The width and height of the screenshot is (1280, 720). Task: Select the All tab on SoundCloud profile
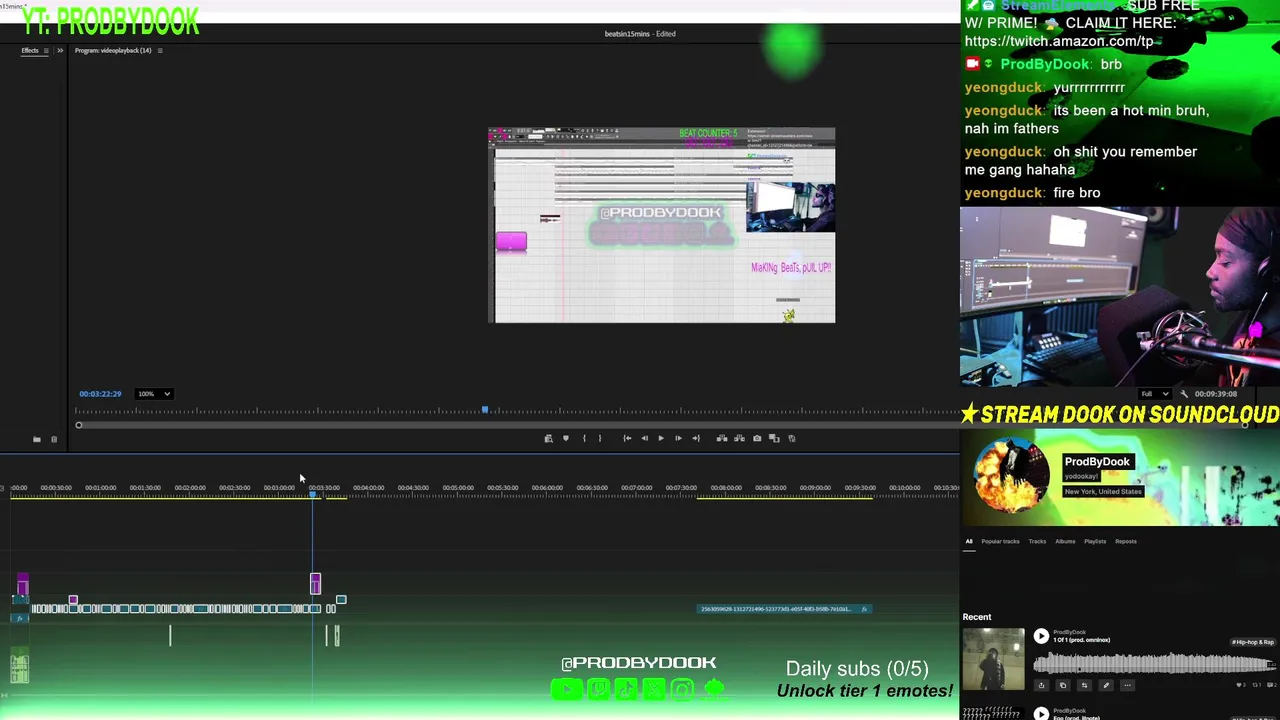[x=968, y=541]
